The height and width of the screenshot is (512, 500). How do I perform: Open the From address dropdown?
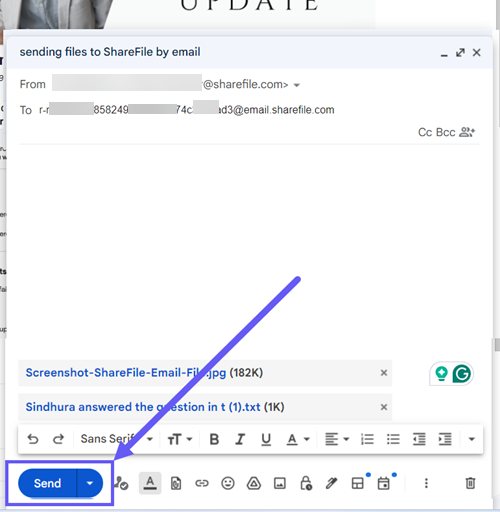tap(297, 85)
